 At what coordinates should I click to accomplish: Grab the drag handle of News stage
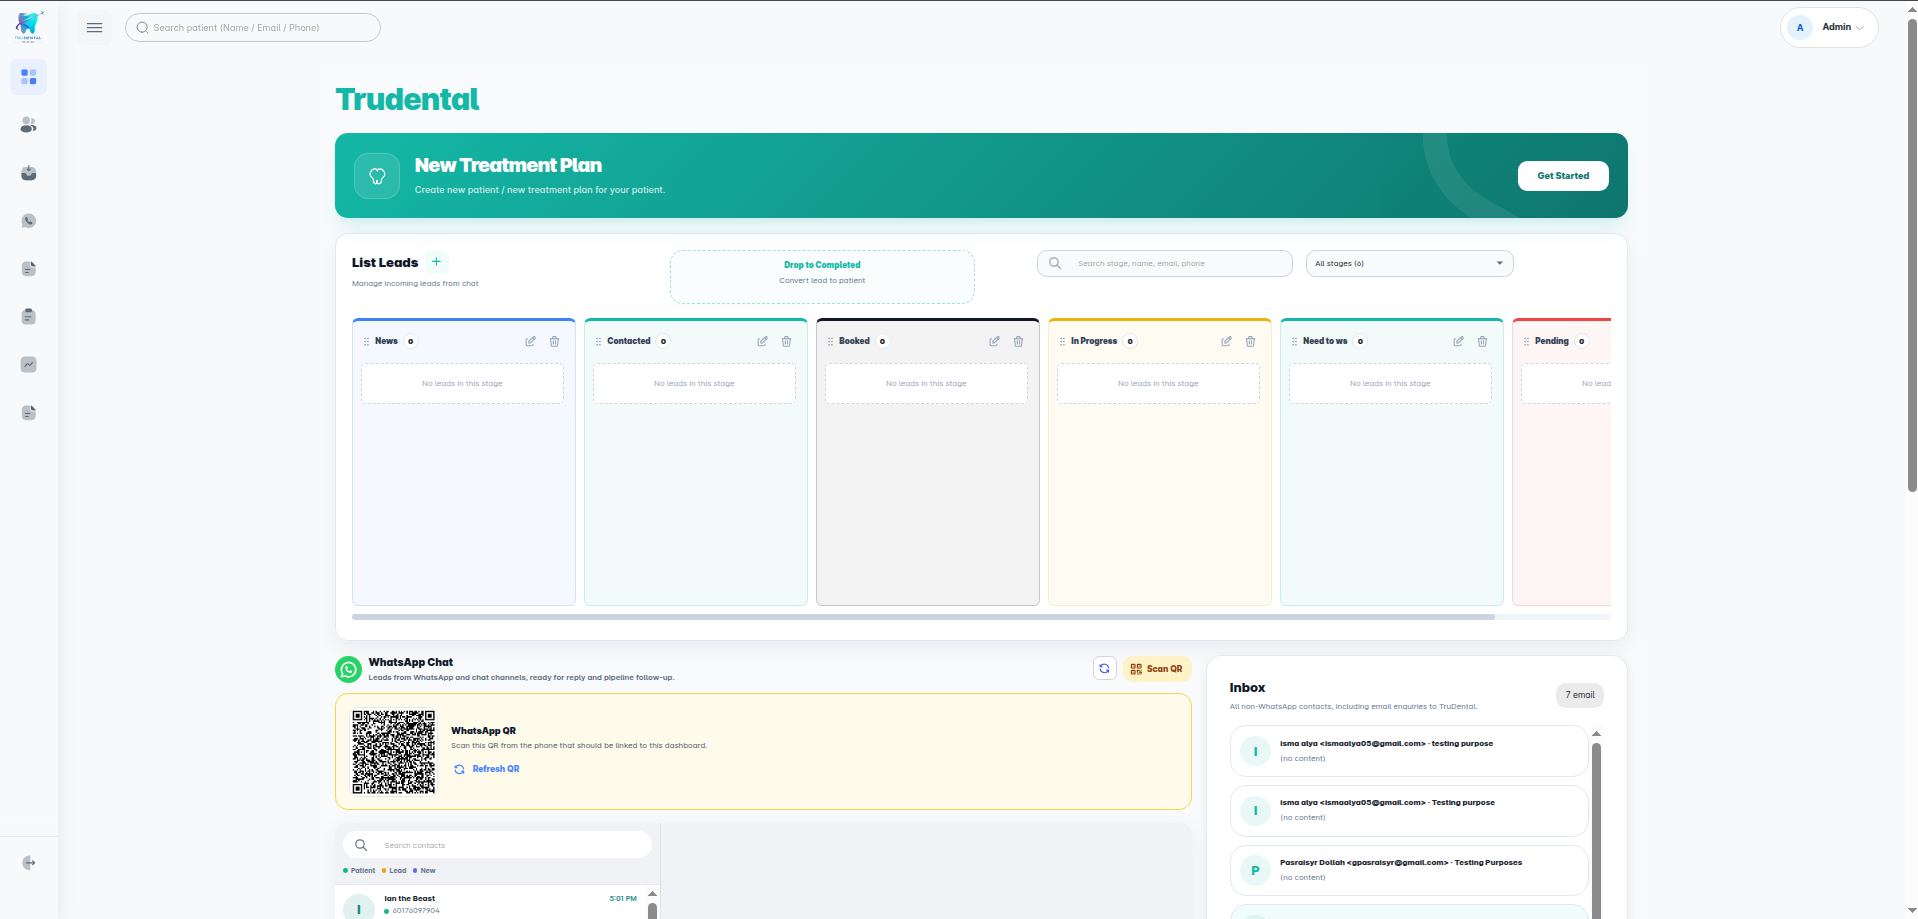point(366,342)
